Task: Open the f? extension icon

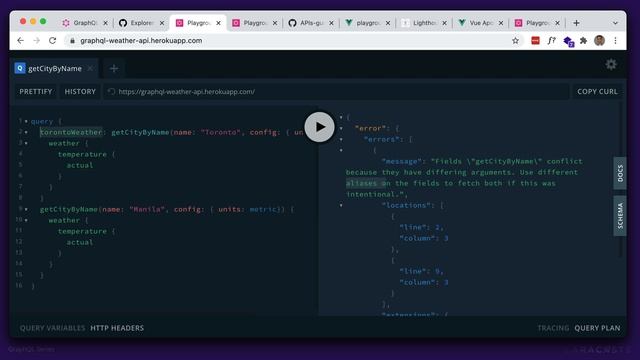Action: click(551, 40)
